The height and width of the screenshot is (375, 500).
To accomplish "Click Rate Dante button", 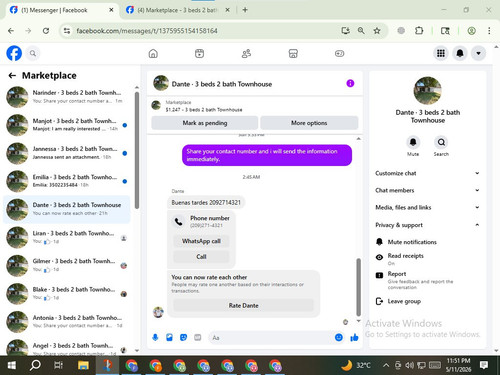I will point(243,305).
